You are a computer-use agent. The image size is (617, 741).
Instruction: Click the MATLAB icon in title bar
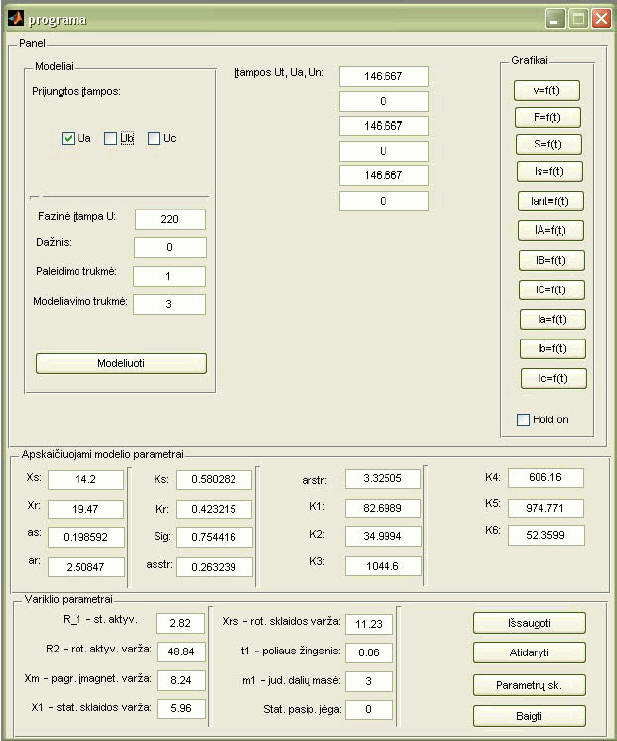16,19
